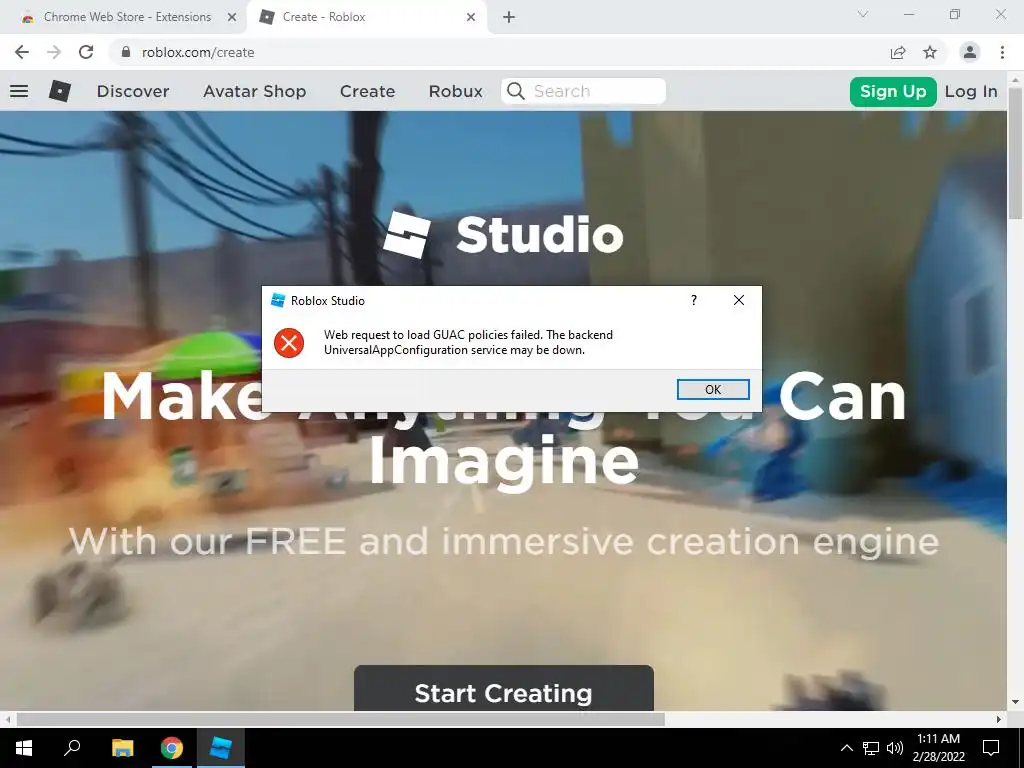Click the network tray icon
This screenshot has height=768, width=1024.
(x=871, y=748)
